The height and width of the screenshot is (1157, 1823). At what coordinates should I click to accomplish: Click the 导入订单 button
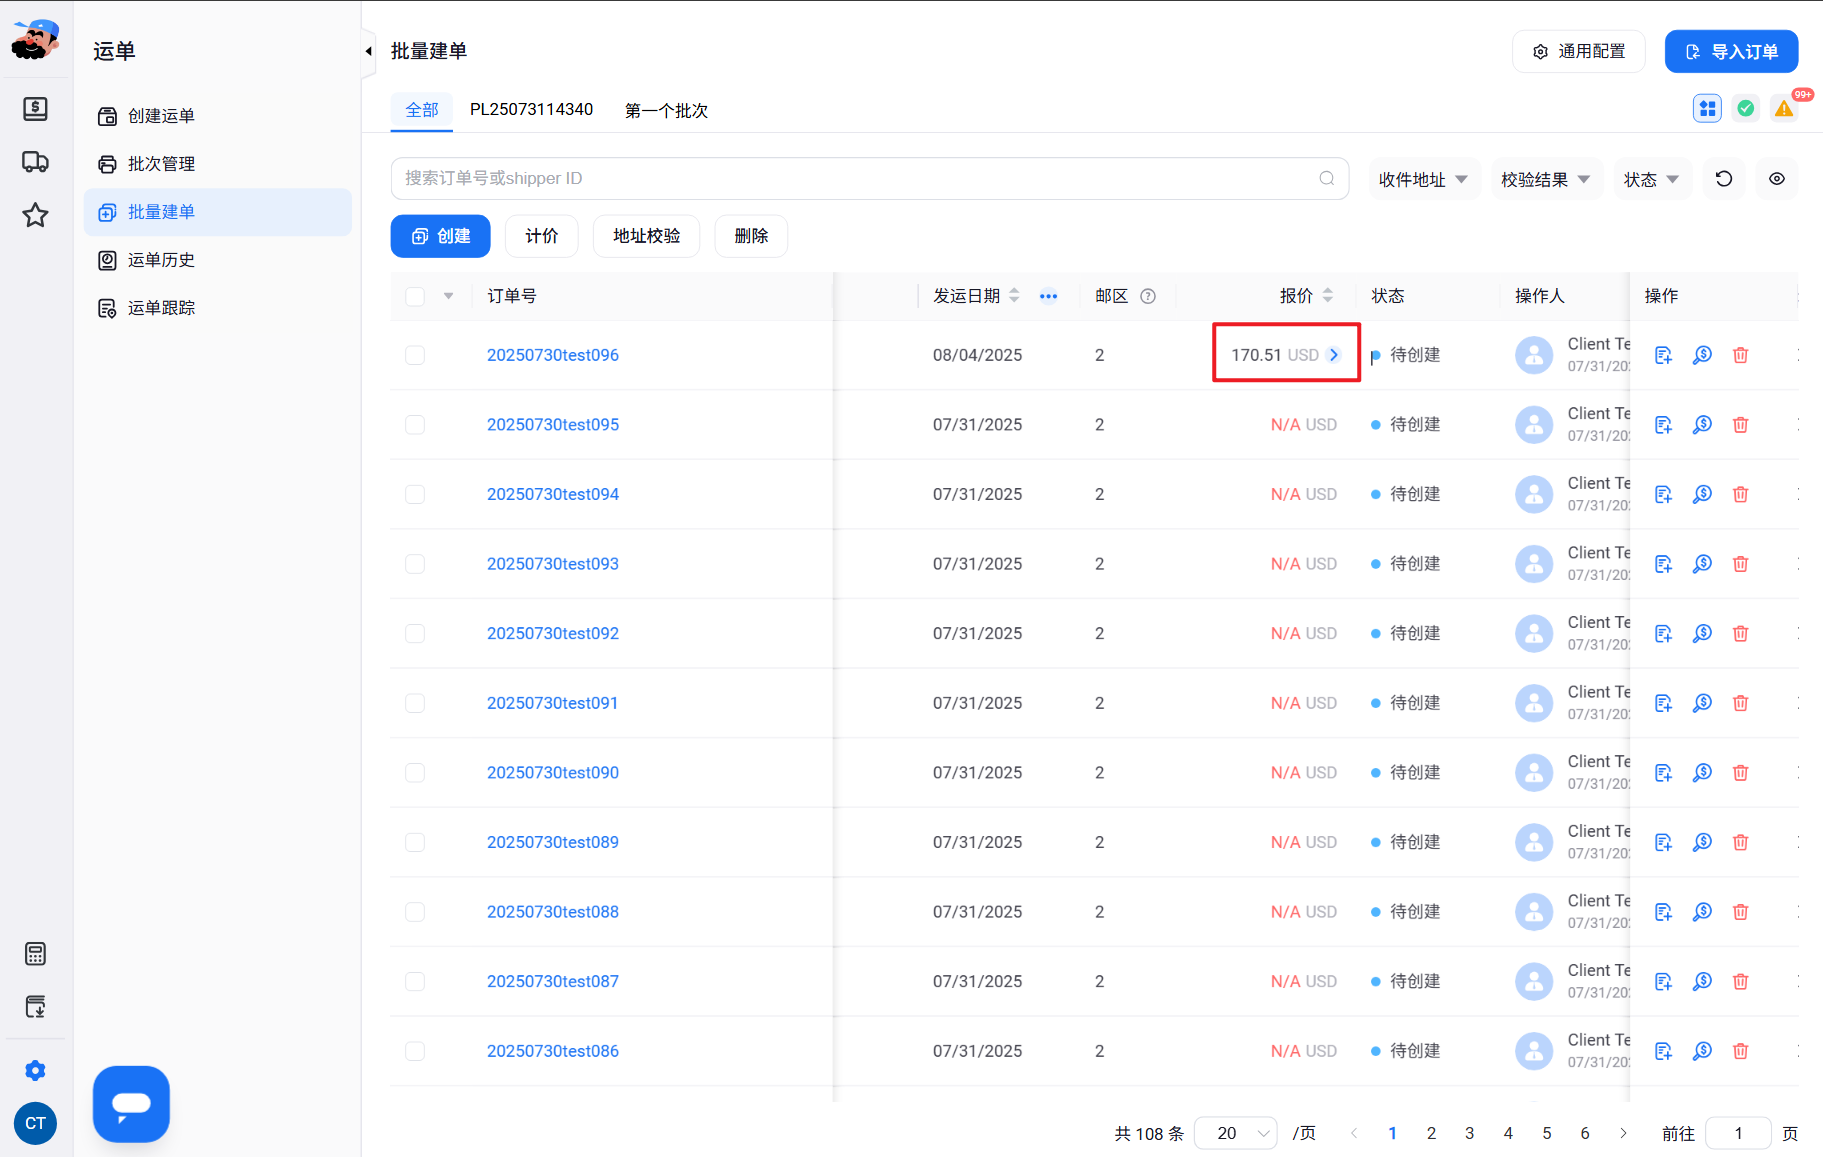coord(1732,52)
